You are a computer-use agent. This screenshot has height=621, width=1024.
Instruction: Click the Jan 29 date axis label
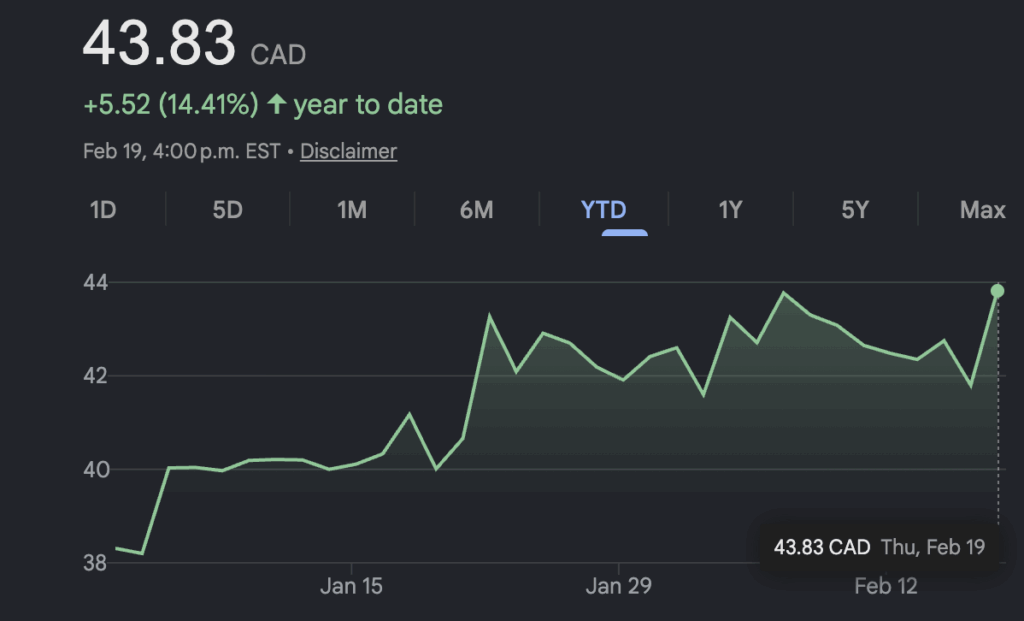[x=618, y=587]
